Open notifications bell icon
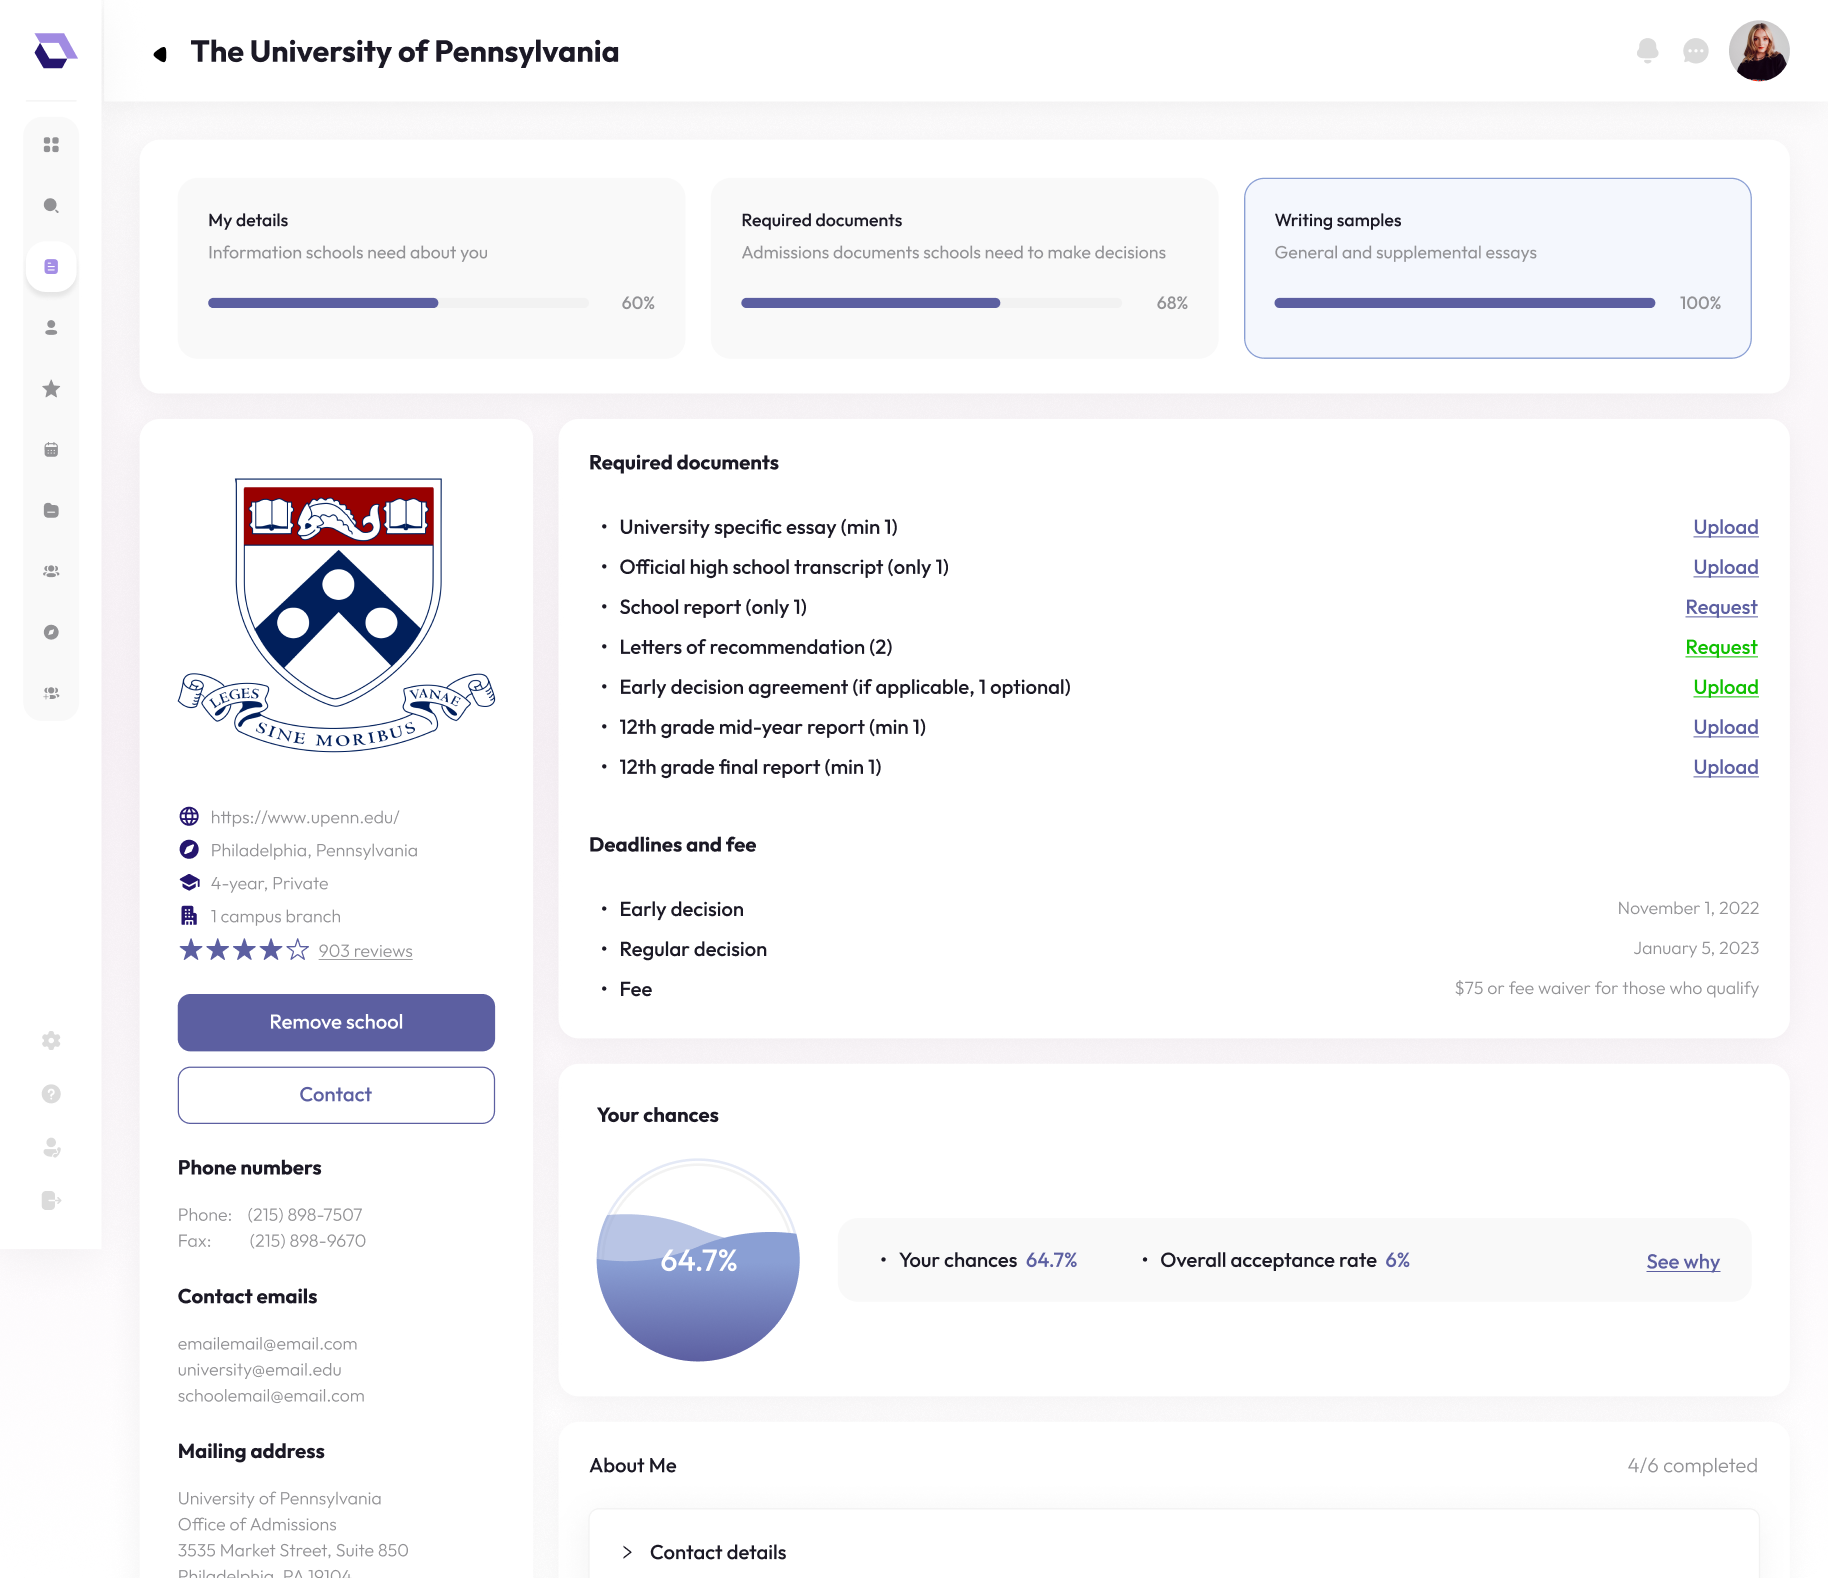The width and height of the screenshot is (1828, 1578). [x=1647, y=51]
